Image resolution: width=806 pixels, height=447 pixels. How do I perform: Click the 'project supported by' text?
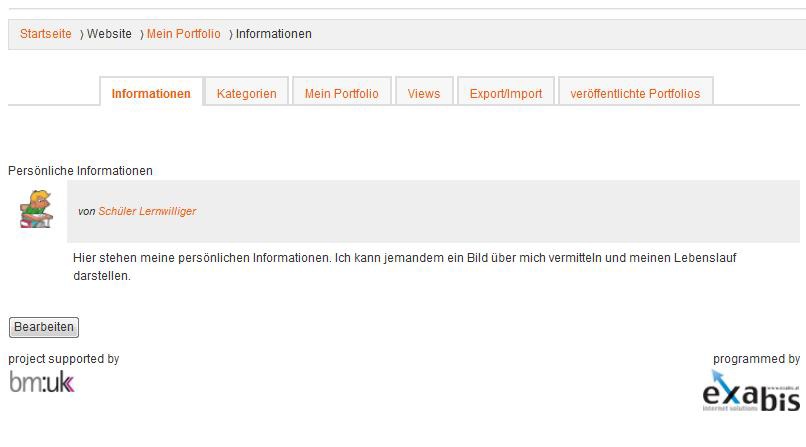click(64, 359)
